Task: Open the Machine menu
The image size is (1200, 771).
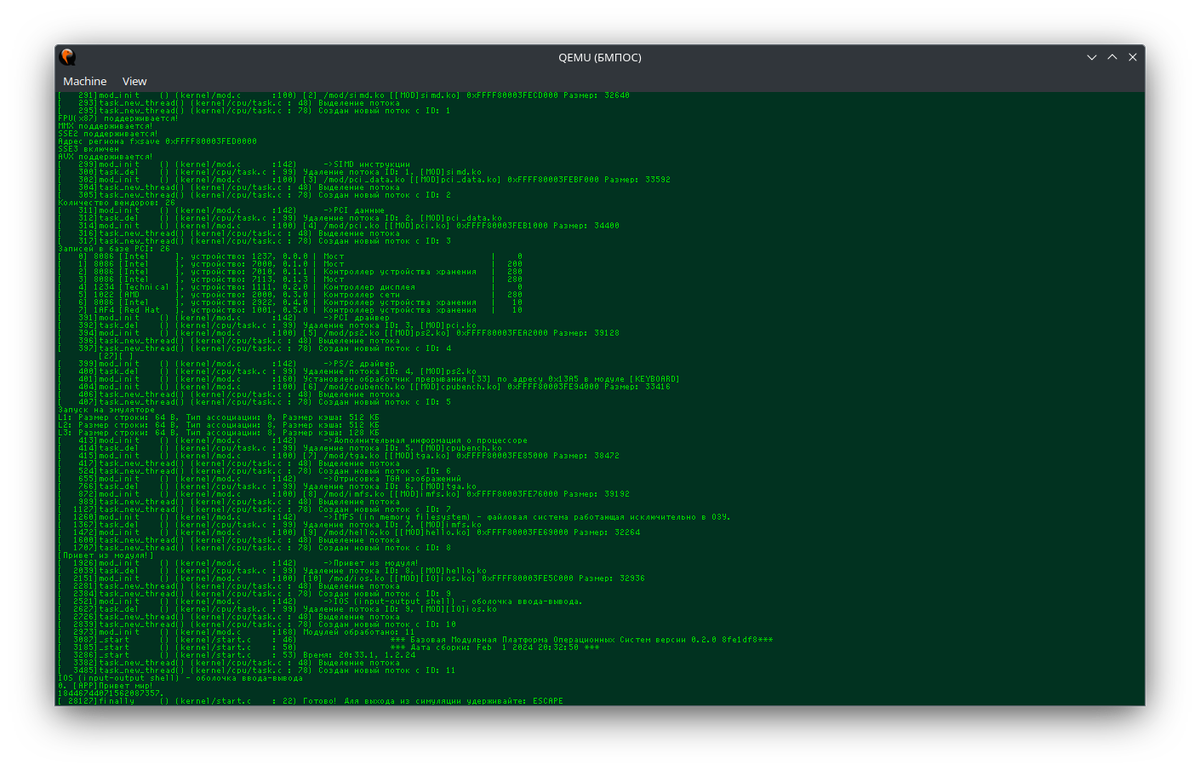Action: (x=84, y=81)
